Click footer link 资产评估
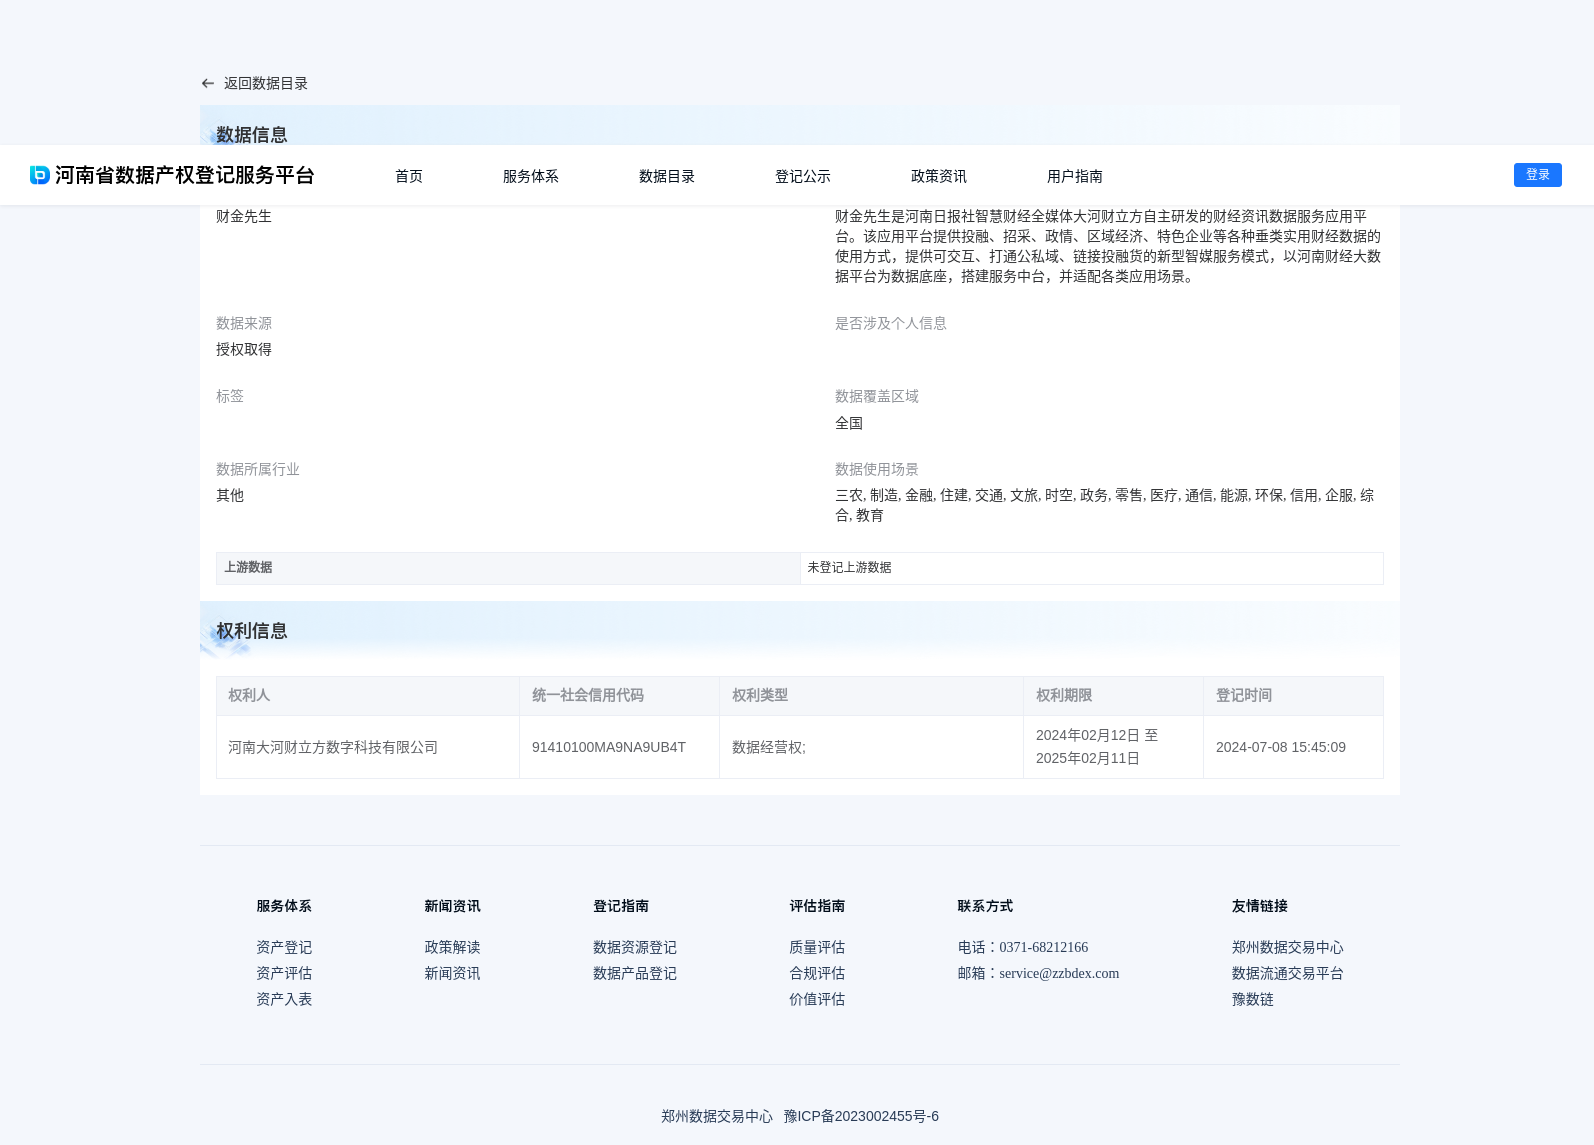Screen dimensions: 1594x1145 [x=284, y=973]
